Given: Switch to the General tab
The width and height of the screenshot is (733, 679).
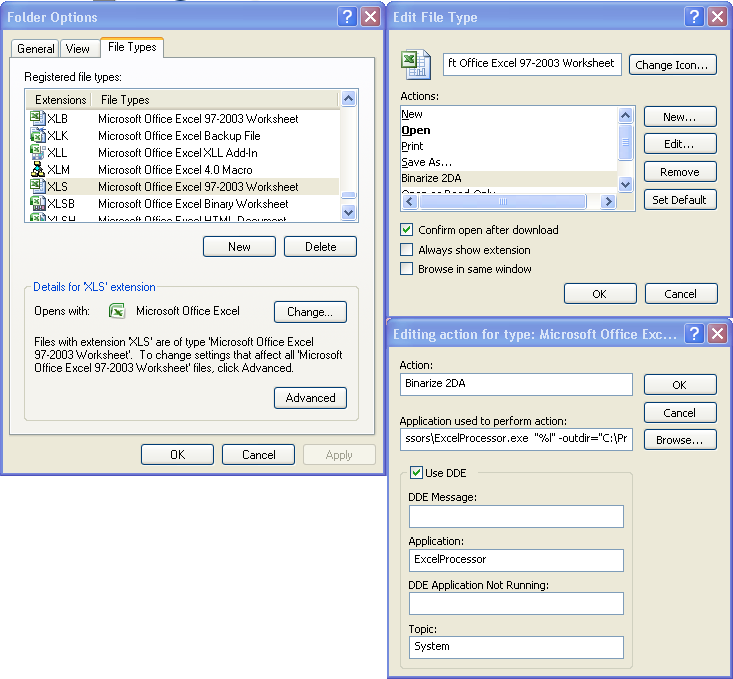Looking at the screenshot, I should tap(36, 49).
